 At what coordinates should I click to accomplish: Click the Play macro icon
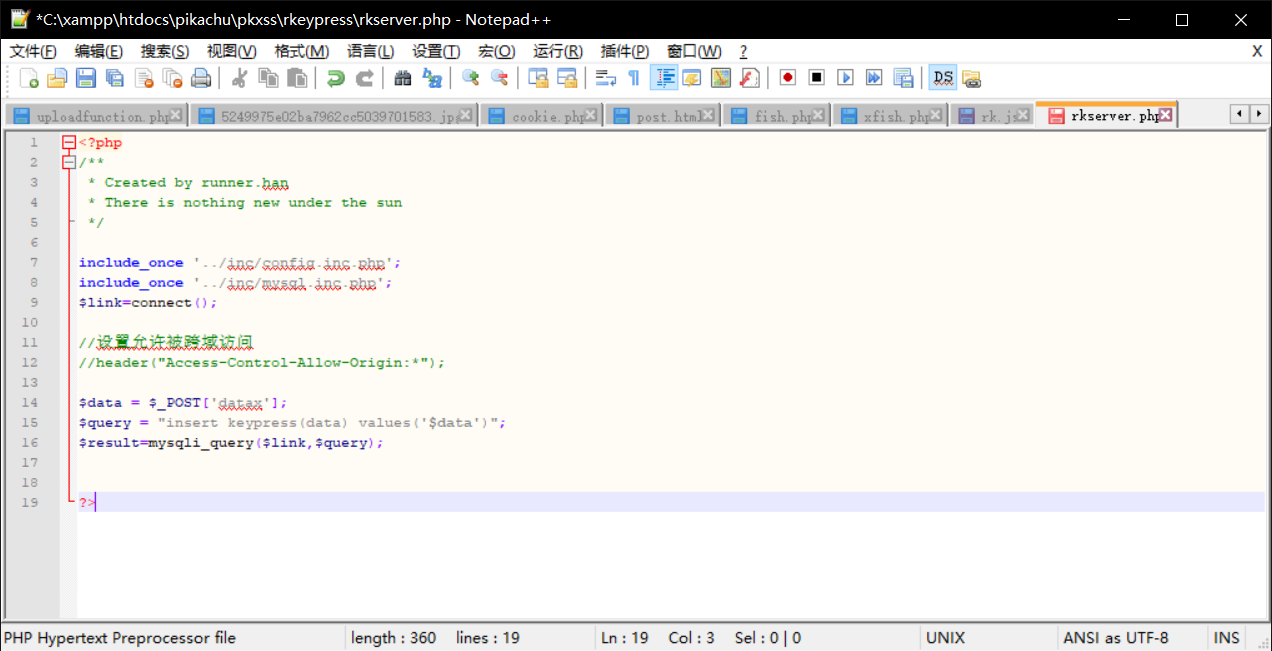[845, 78]
